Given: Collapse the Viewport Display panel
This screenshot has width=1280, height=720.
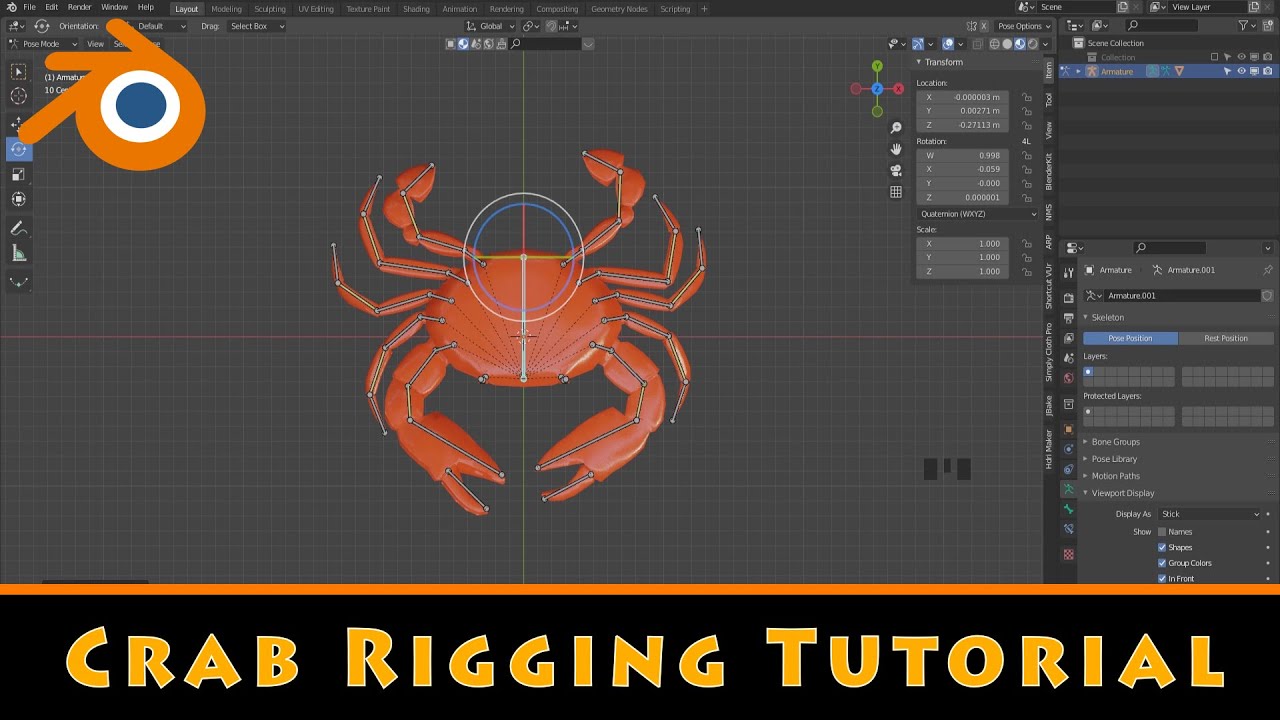Looking at the screenshot, I should pos(1122,493).
